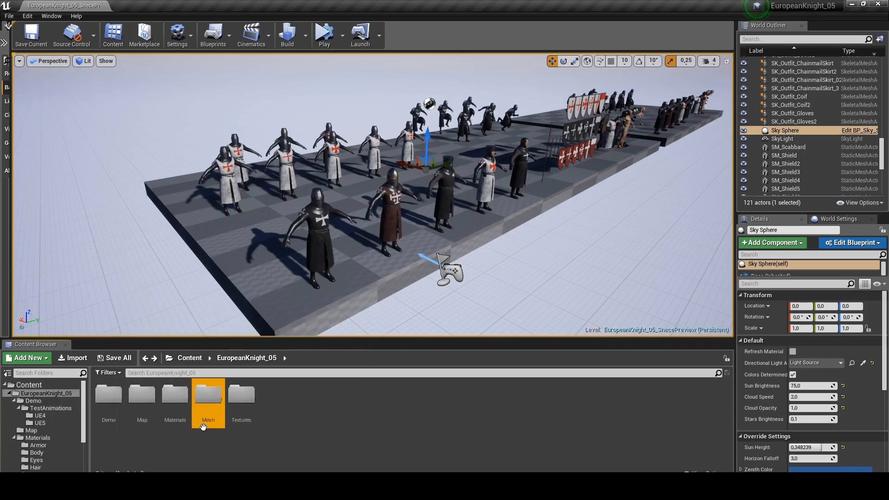Start the level with the Play icon

324,35
